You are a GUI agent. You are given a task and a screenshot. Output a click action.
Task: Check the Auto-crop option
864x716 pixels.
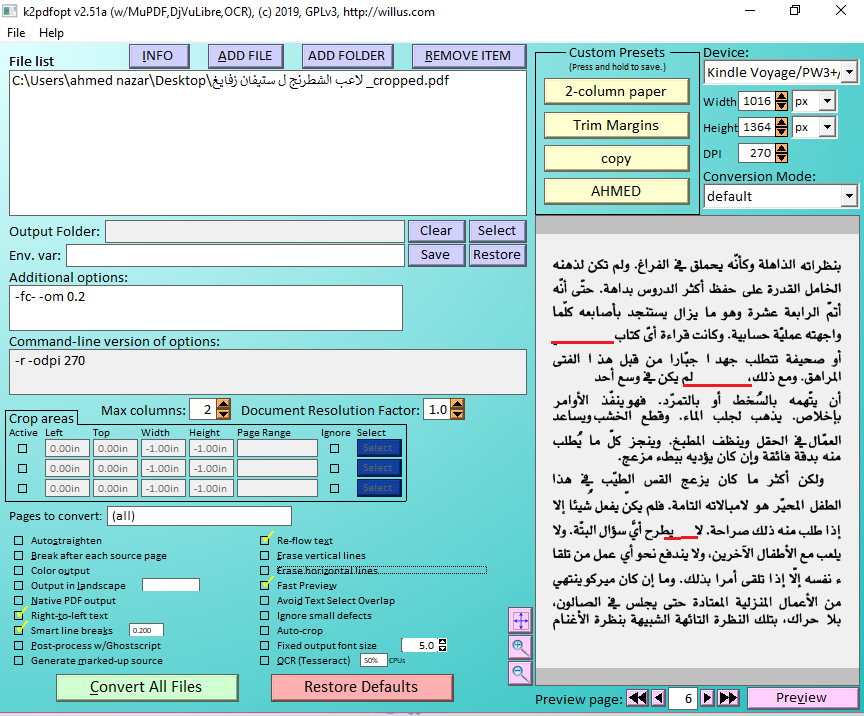pyautogui.click(x=265, y=630)
